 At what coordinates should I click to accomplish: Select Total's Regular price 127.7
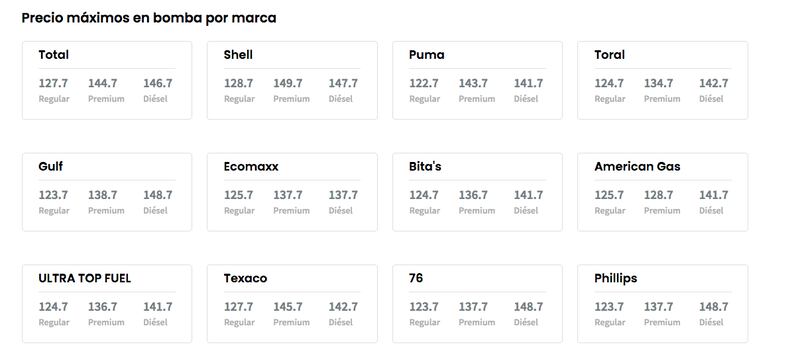(53, 83)
